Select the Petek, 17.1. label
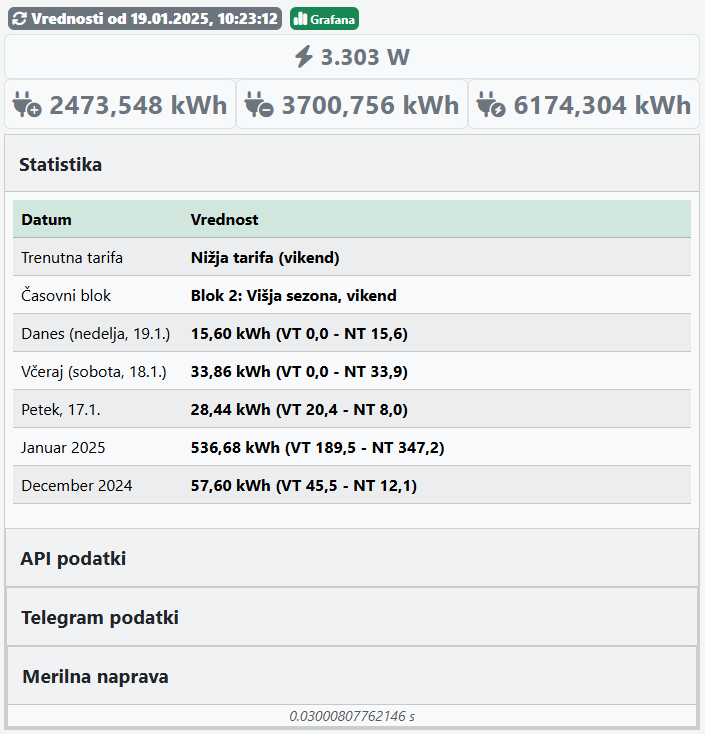 pos(61,410)
